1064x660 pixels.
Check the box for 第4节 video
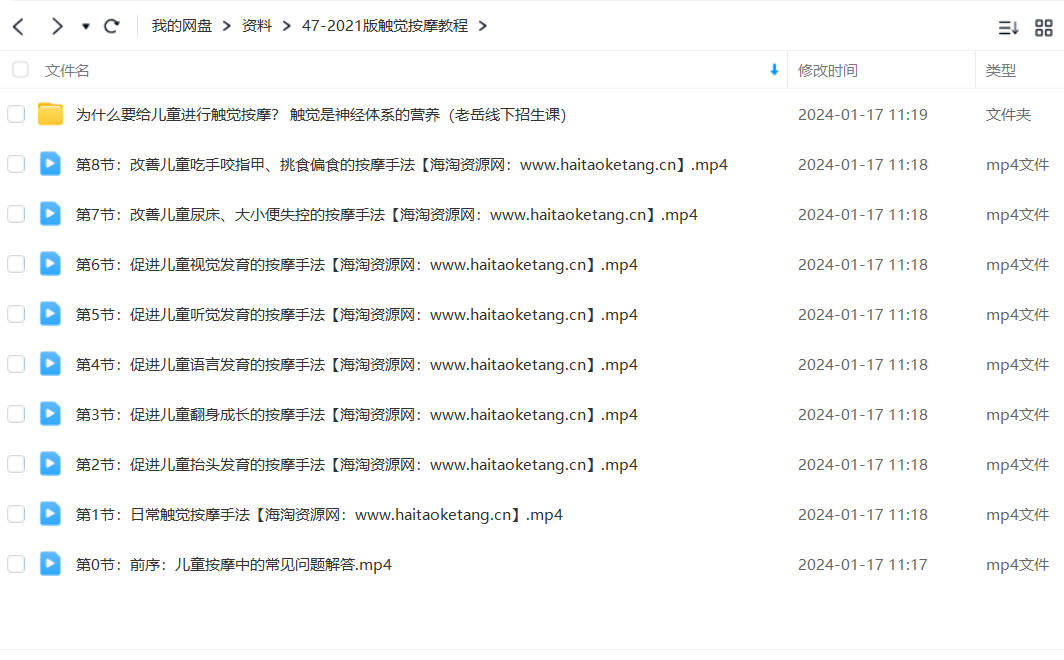pos(16,364)
